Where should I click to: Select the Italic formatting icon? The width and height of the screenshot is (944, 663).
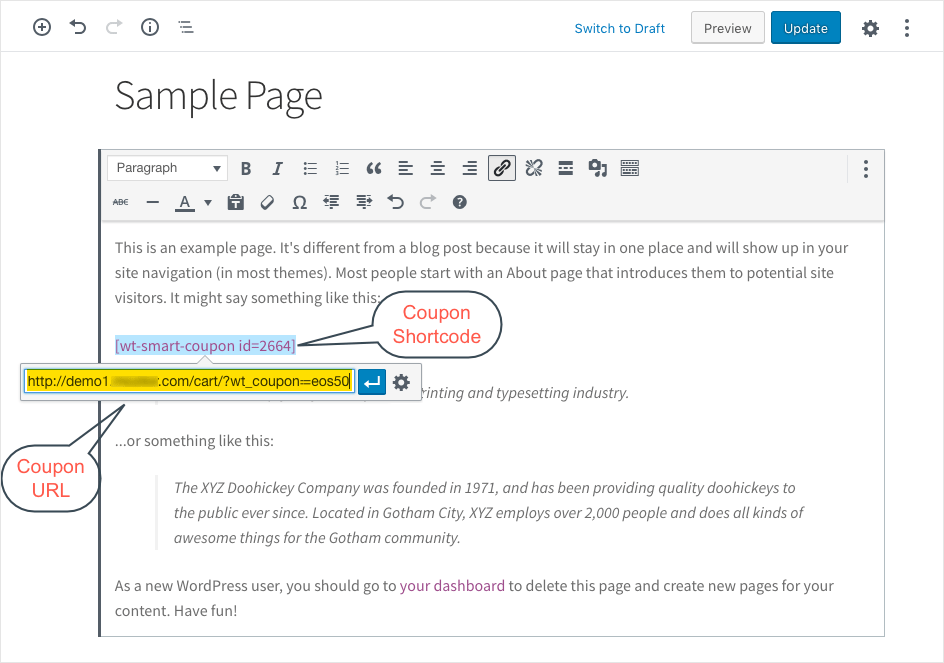277,168
